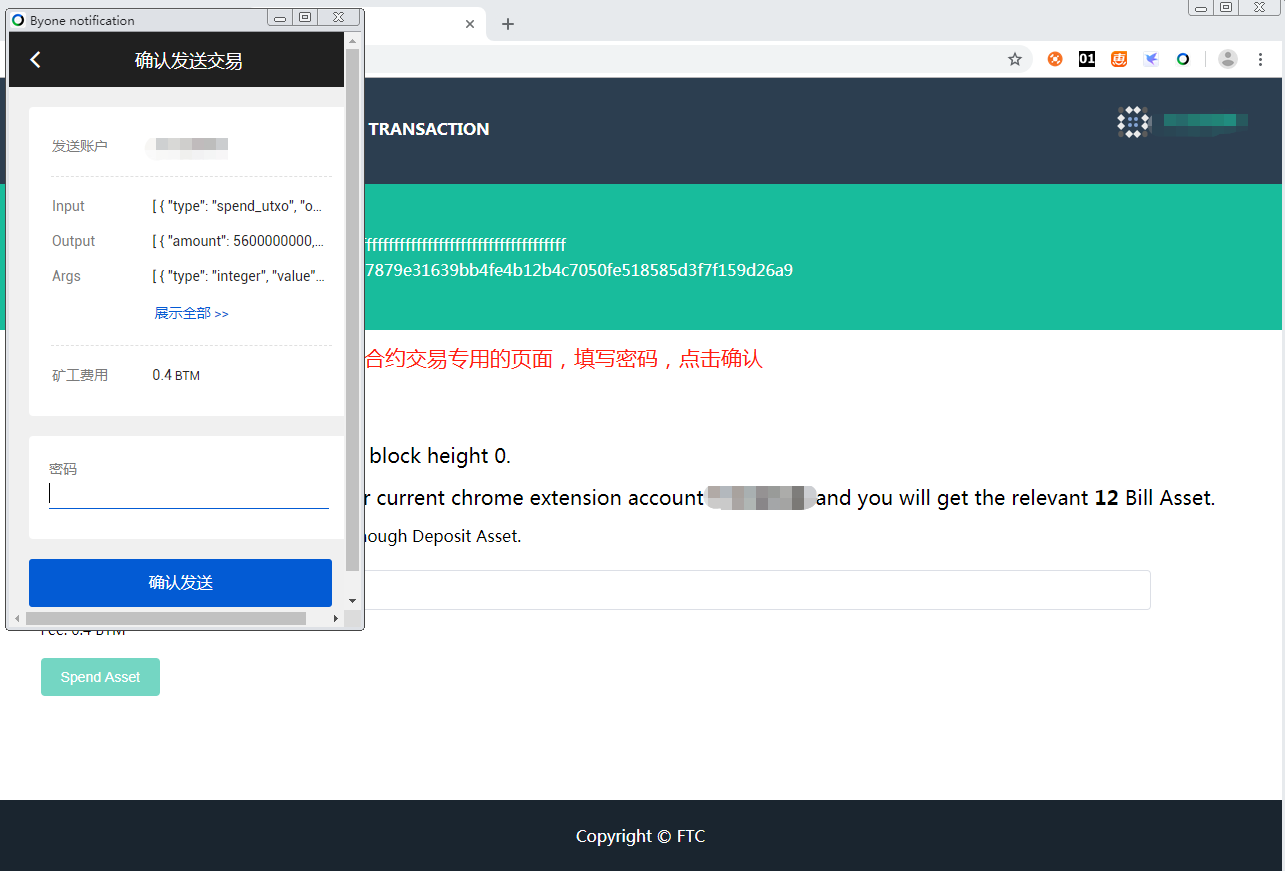Click the password field in Byone popup

pos(189,494)
